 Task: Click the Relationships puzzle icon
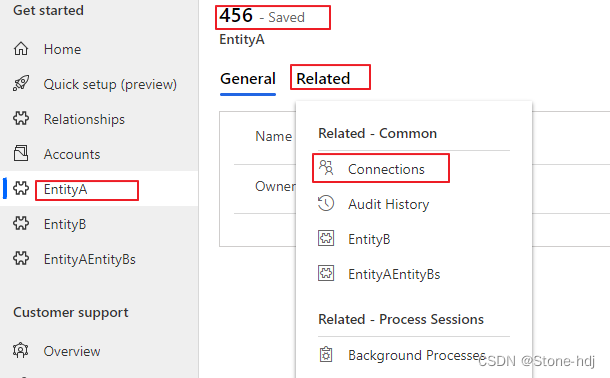click(21, 118)
